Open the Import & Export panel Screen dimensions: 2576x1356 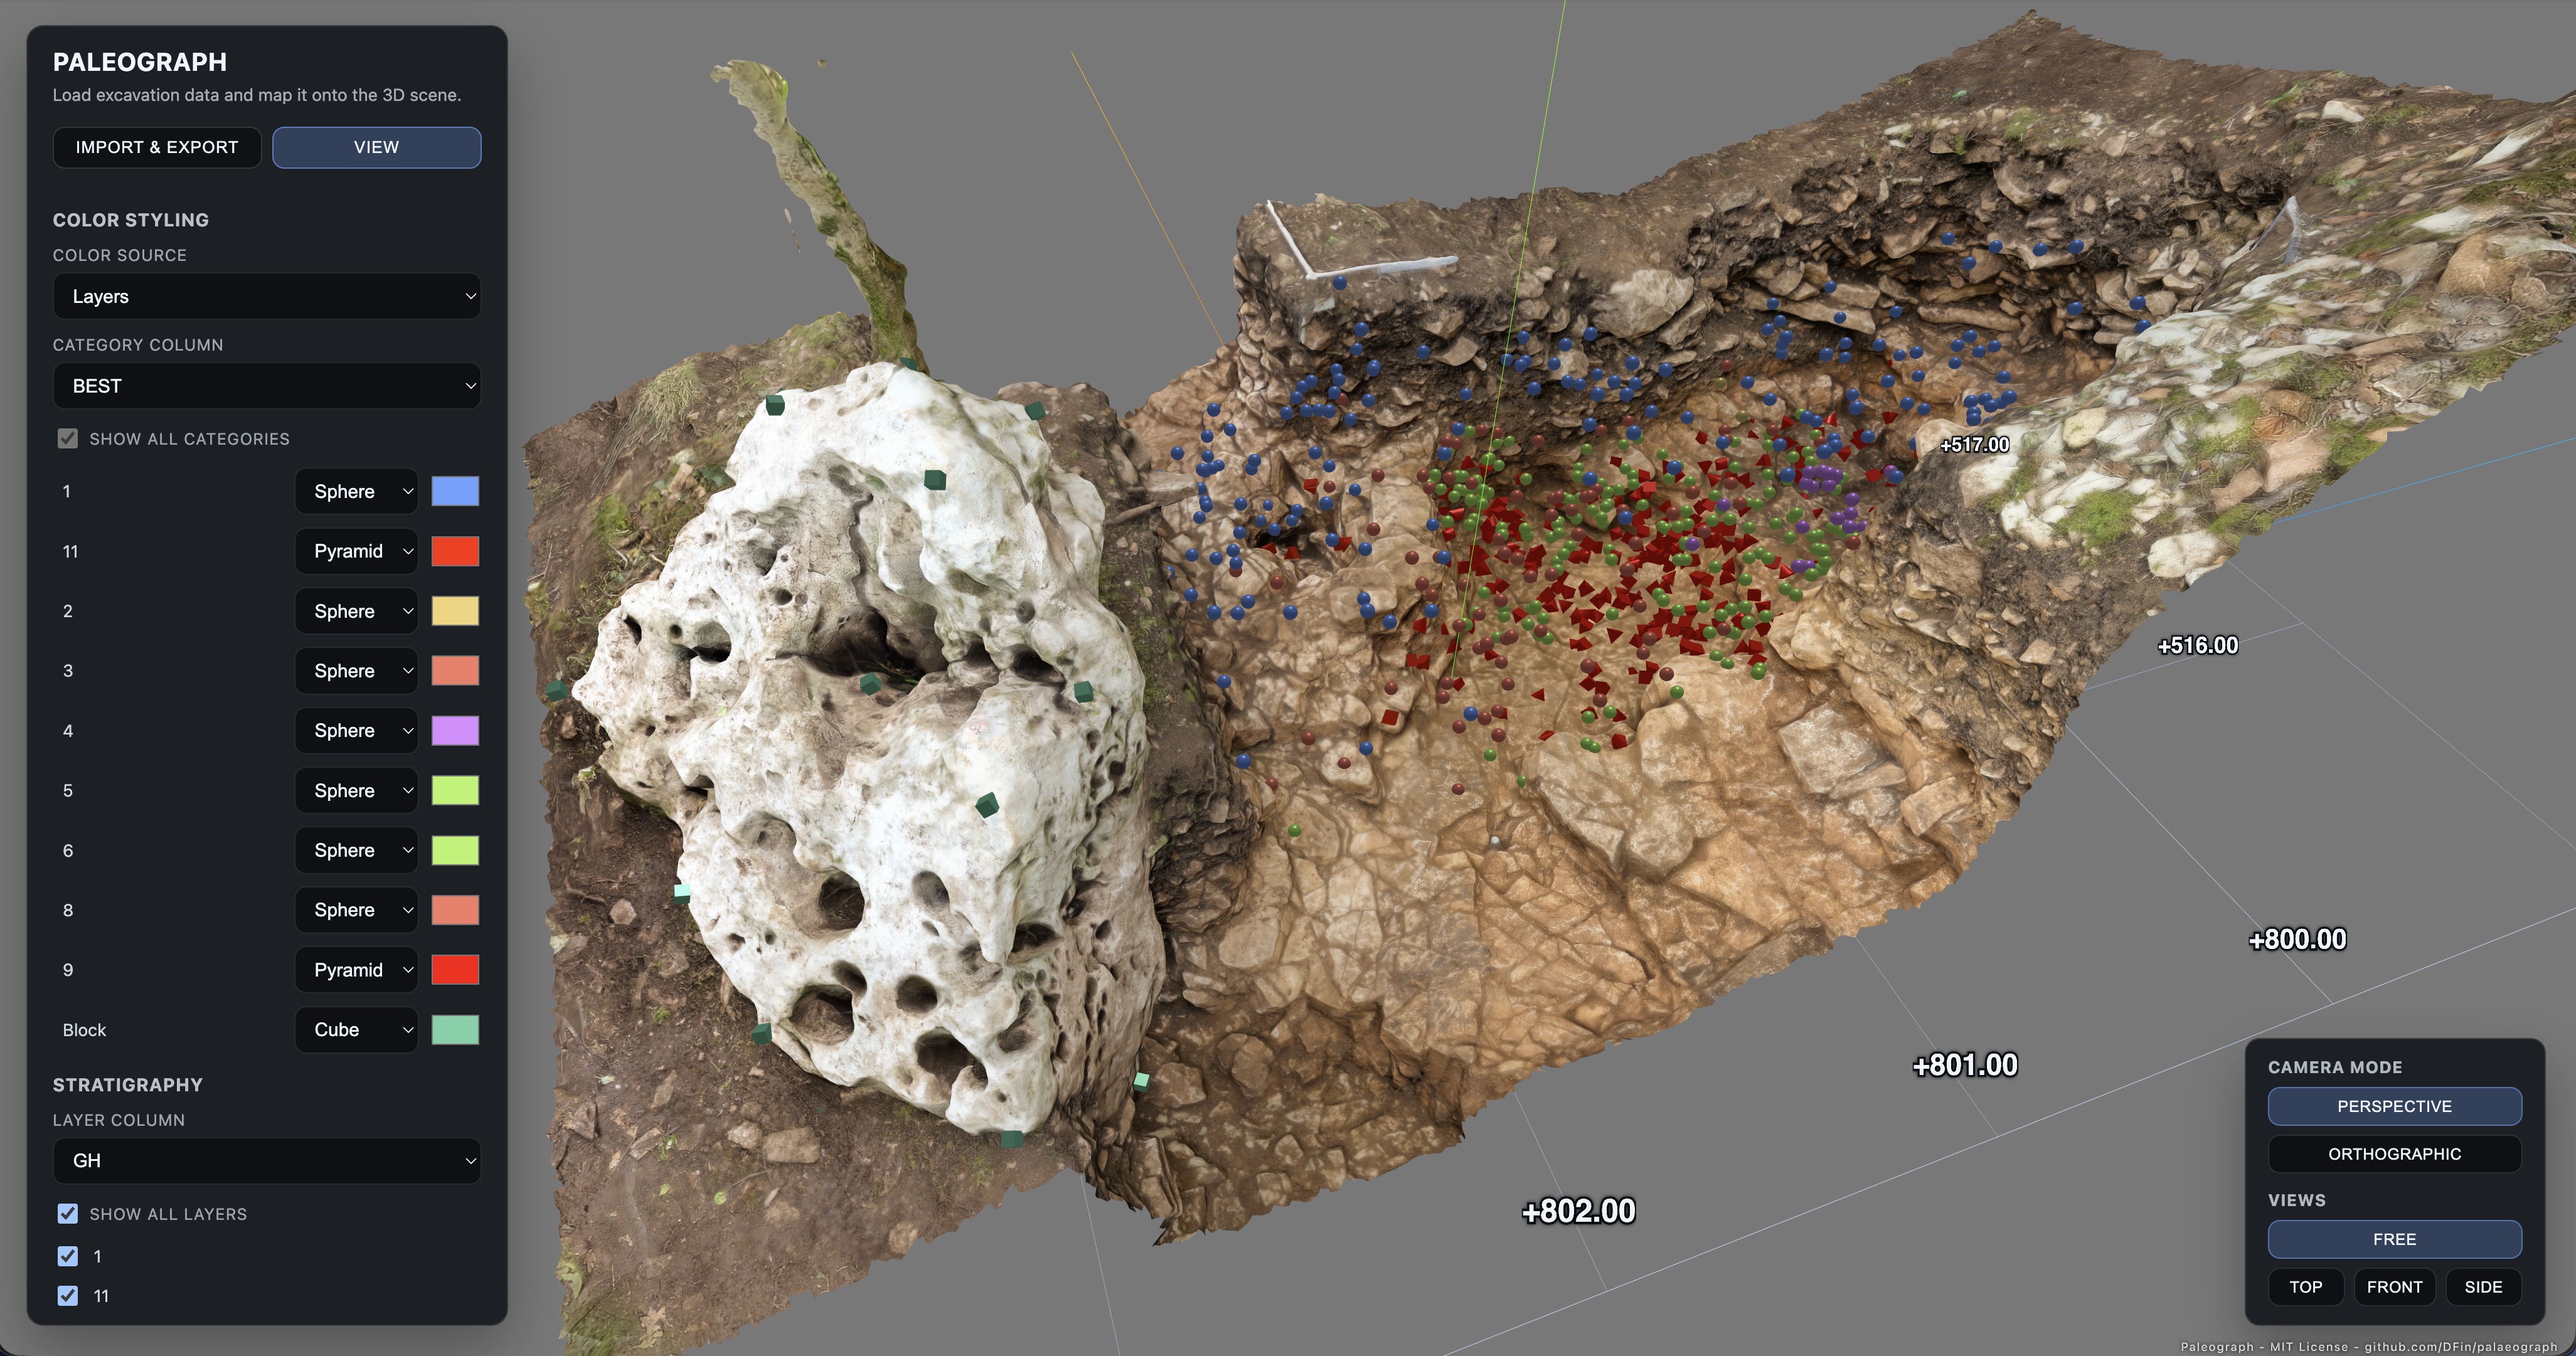[156, 147]
